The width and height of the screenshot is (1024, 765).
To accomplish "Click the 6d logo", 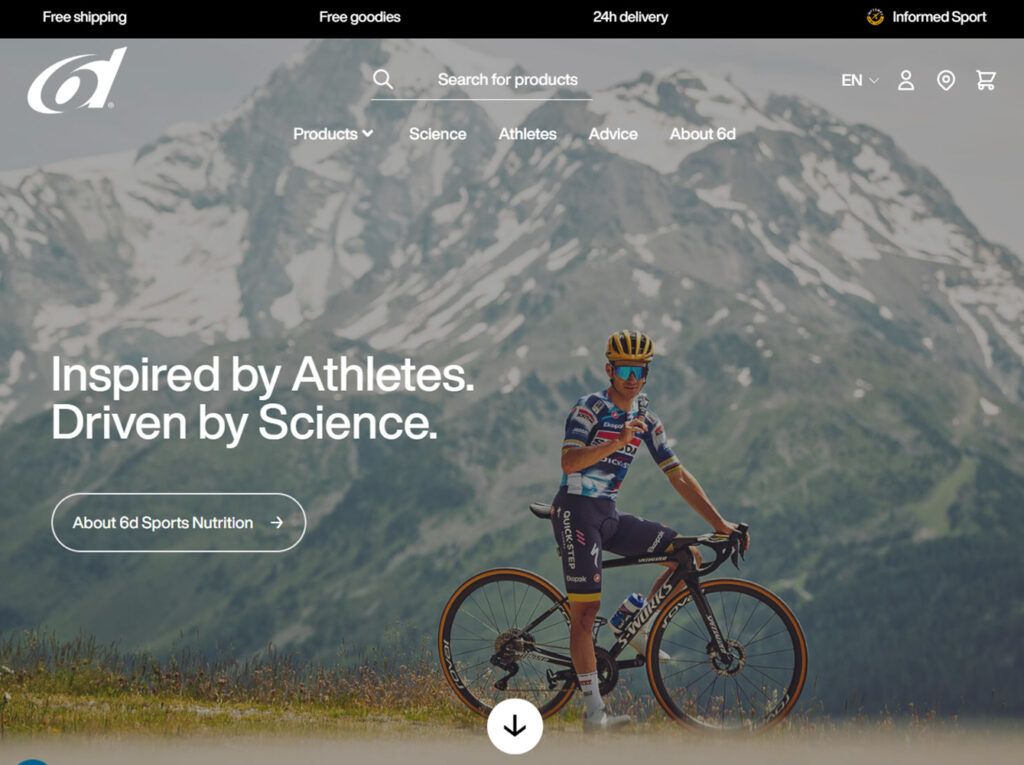I will pyautogui.click(x=76, y=80).
